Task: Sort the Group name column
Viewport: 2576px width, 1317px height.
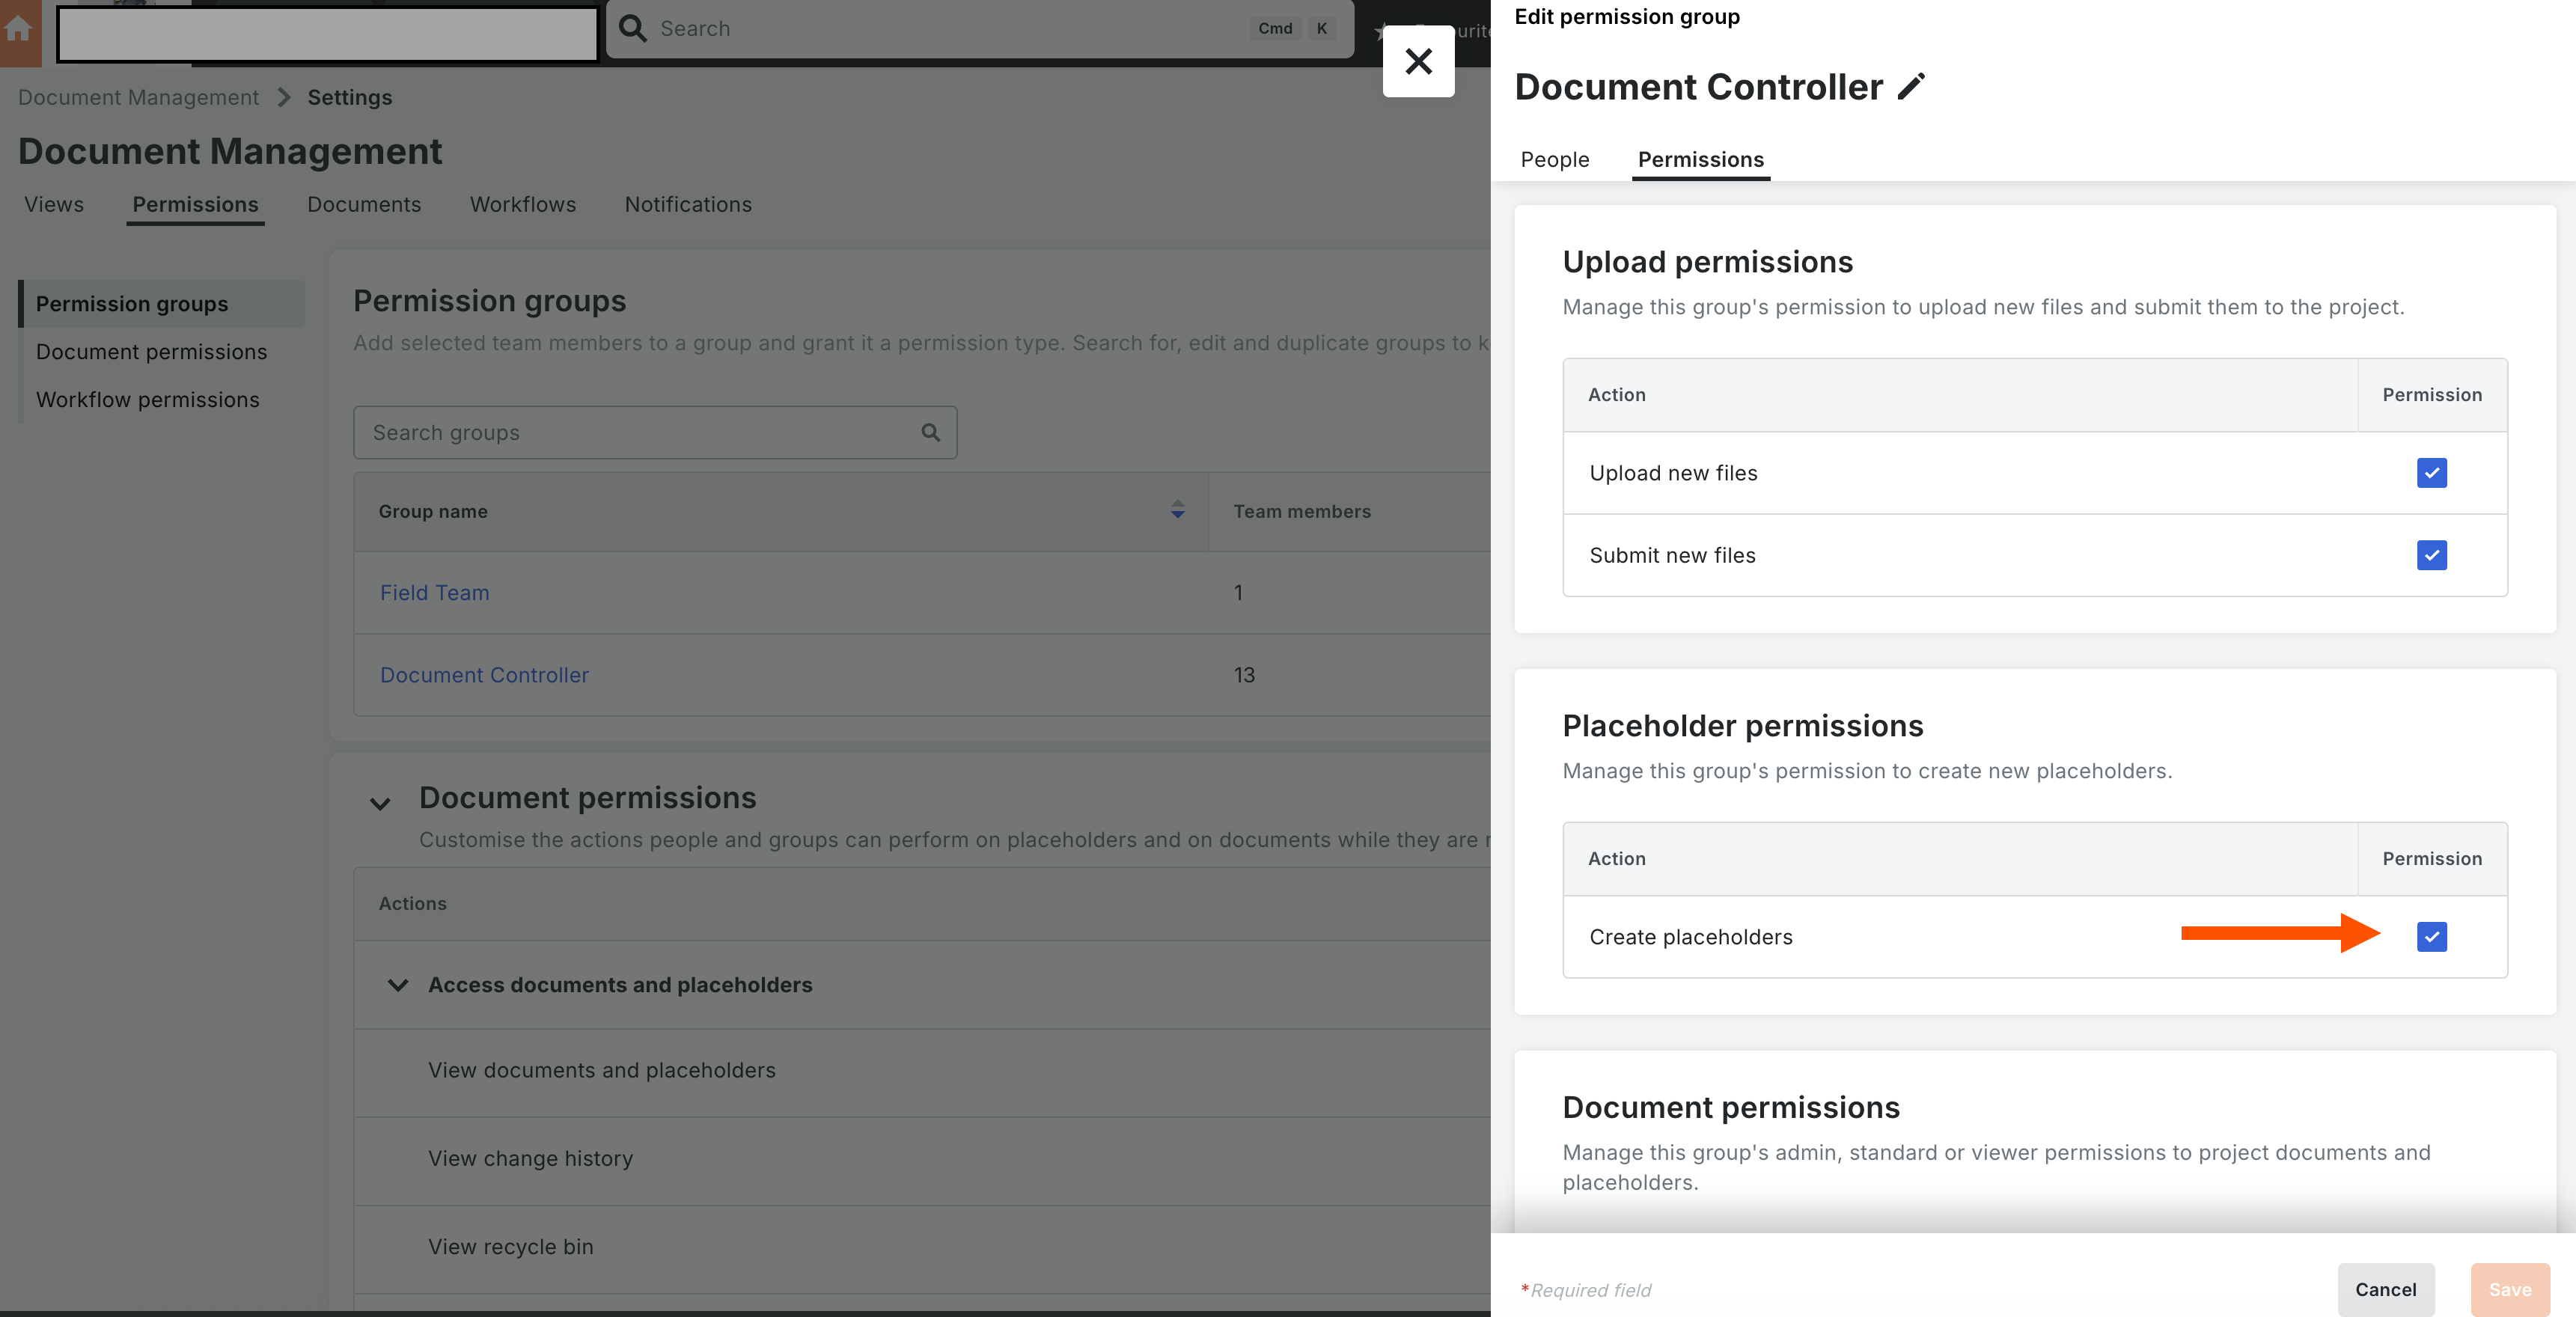Action: click(x=1178, y=512)
